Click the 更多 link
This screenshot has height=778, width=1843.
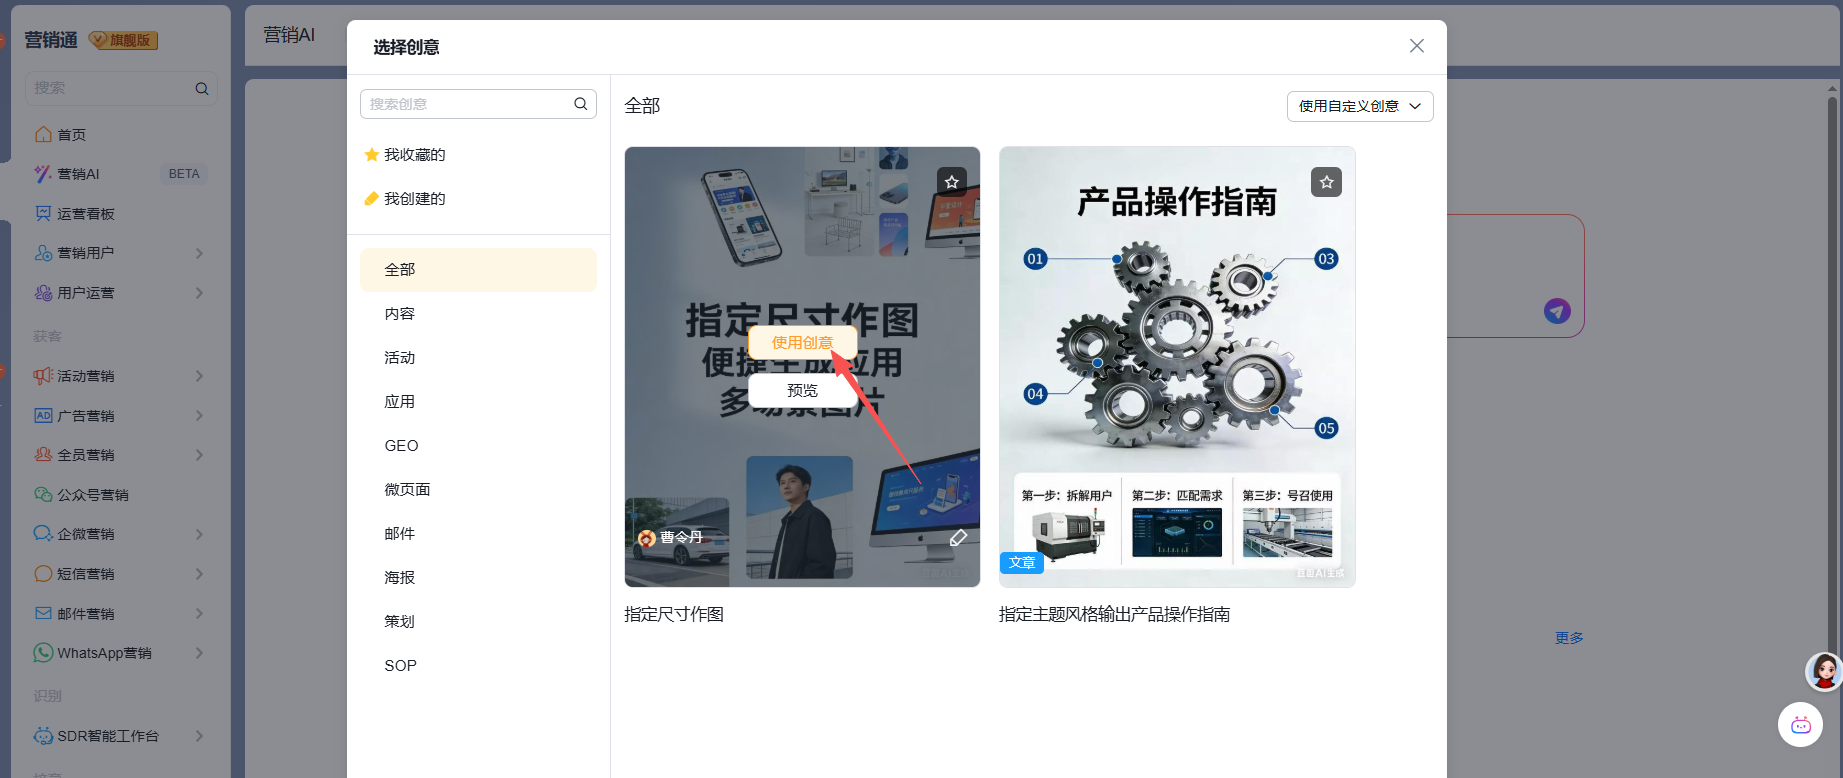pos(1569,638)
